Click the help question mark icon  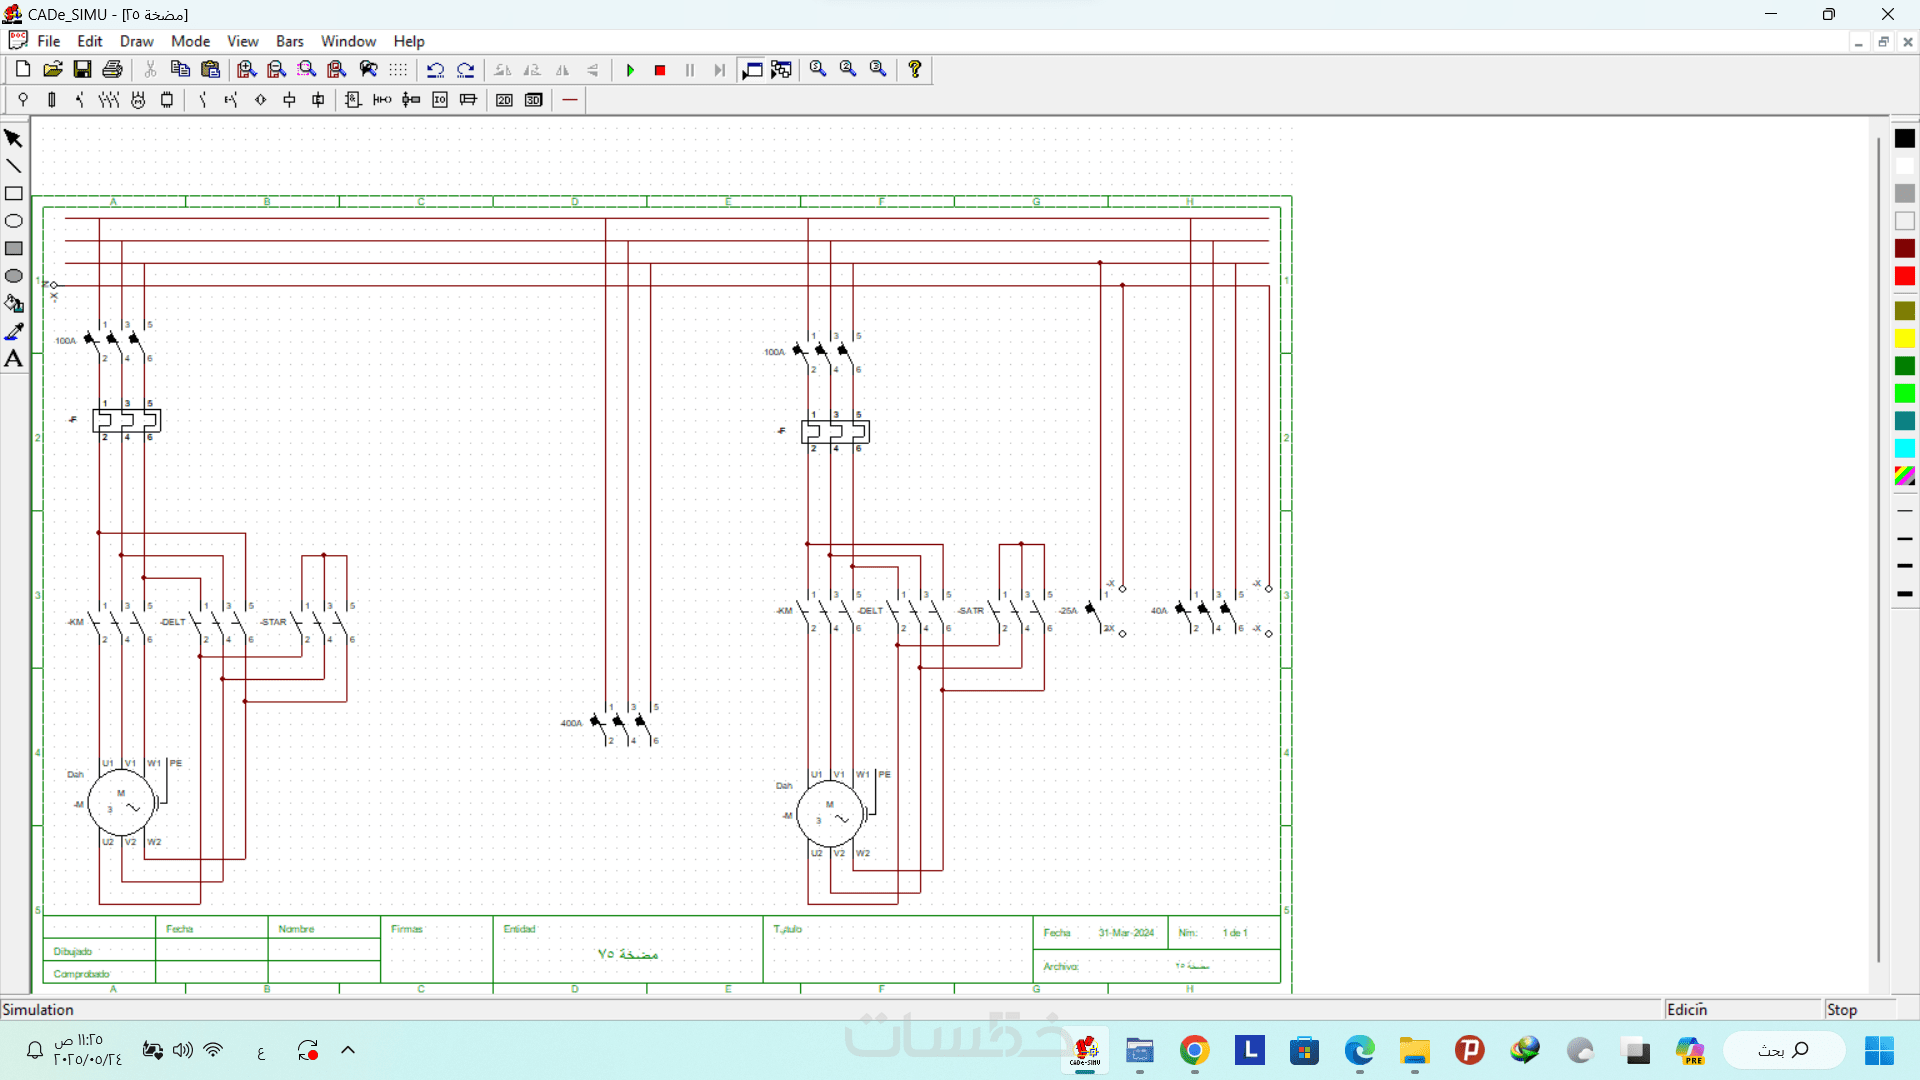(914, 69)
